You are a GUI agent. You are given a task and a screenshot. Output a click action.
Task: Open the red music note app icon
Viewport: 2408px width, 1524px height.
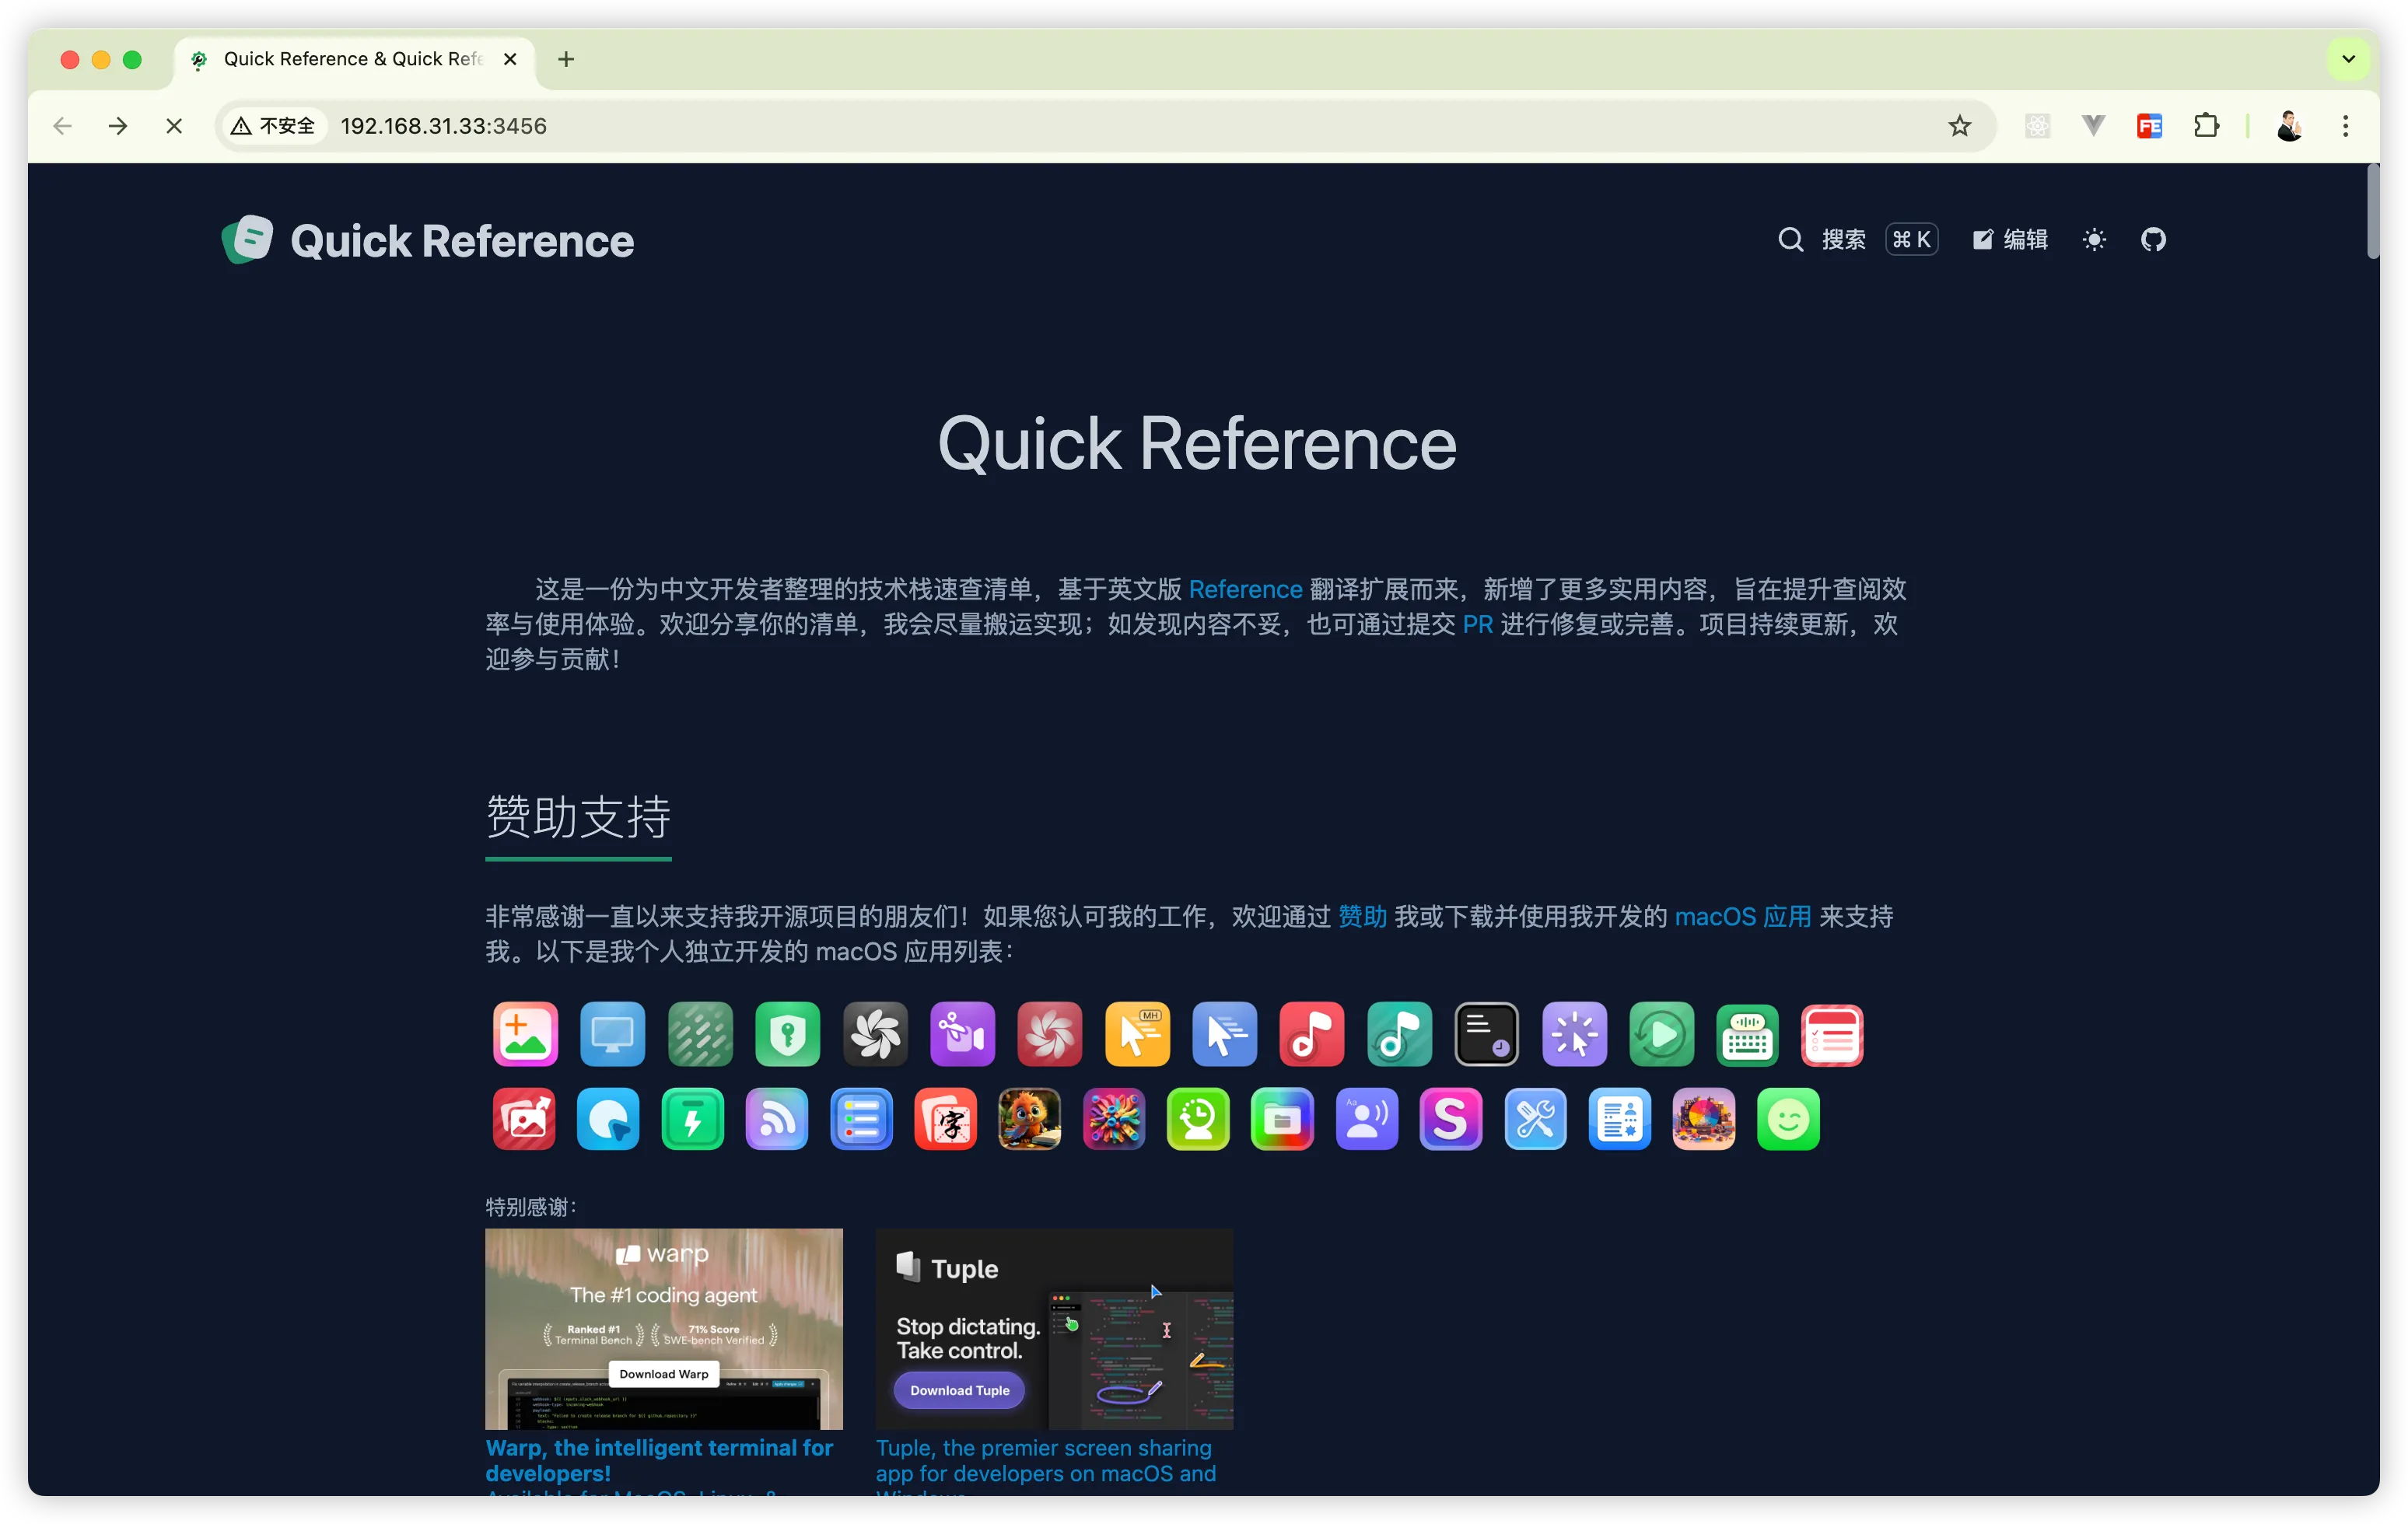[x=1312, y=1034]
